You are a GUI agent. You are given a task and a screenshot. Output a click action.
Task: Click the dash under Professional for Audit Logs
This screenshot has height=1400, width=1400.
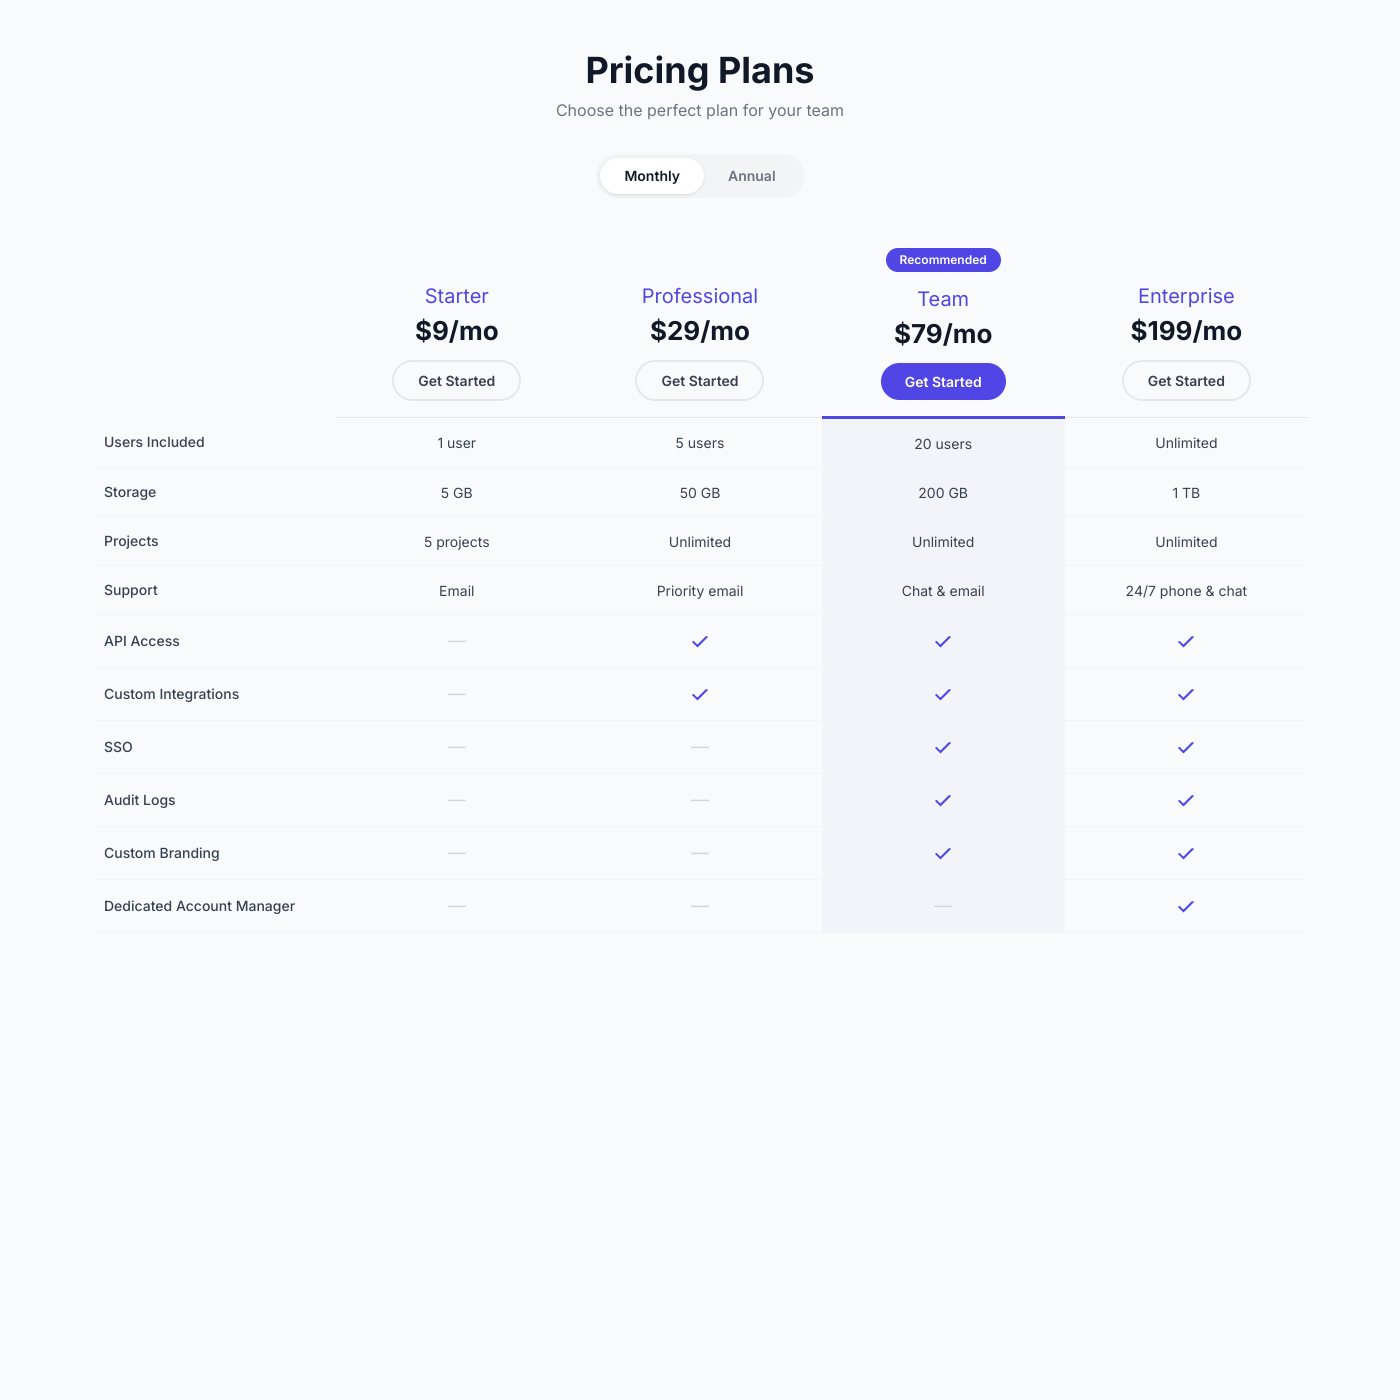point(699,800)
